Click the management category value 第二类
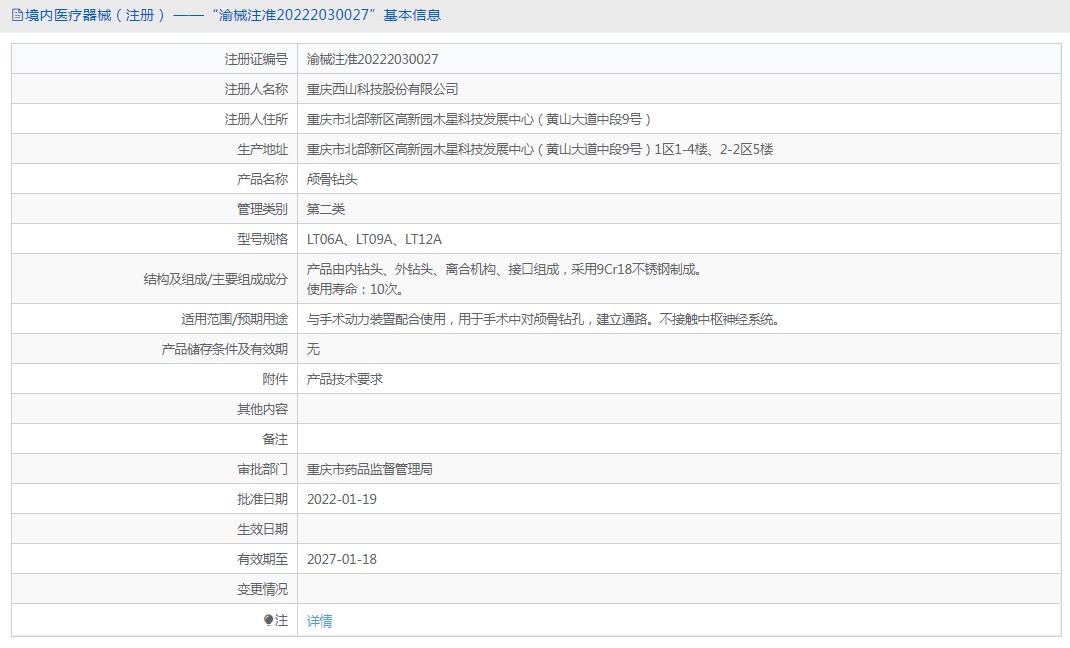Image resolution: width=1070 pixels, height=648 pixels. coord(325,209)
